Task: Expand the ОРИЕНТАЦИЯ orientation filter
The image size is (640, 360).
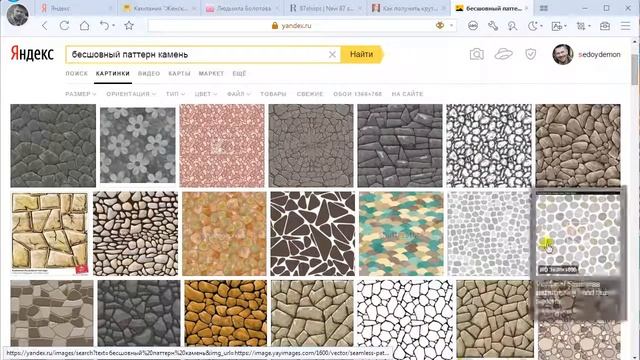Action: (x=131, y=94)
